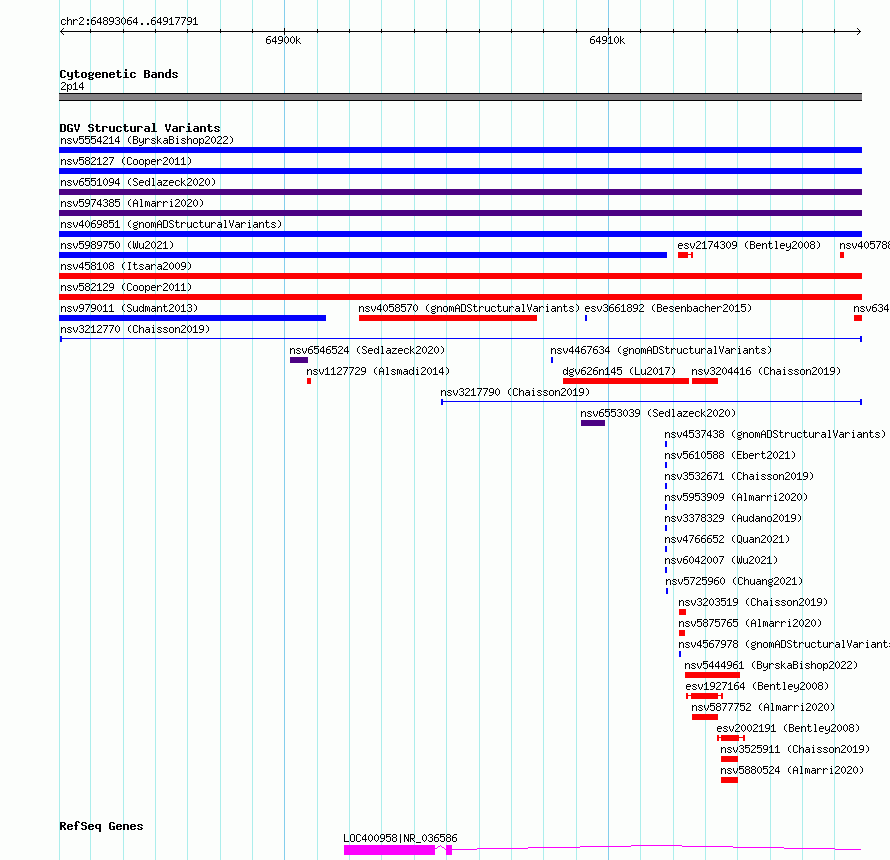Screen dimensions: 890x860
Task: Click the nsv5725960 (Chuang2021) label
Action: point(734,581)
